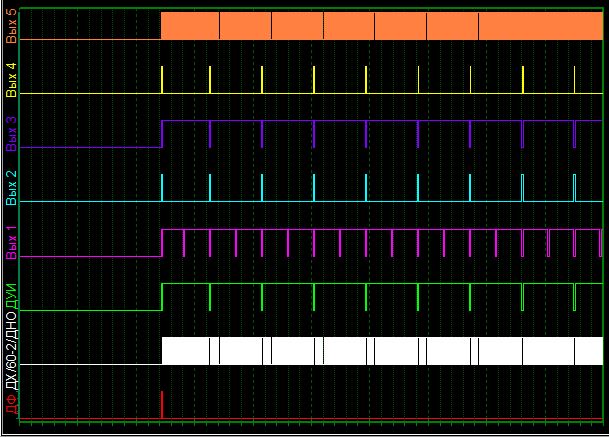Click the first white block of ДК 60-2/ДНО
Screen dimensions: 609x437
186,351
